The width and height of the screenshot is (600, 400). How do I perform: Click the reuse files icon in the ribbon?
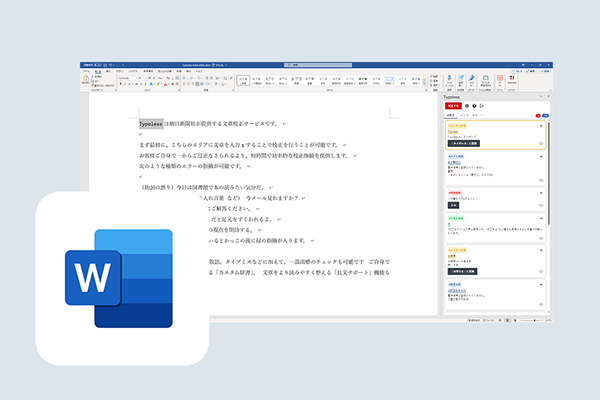[x=485, y=78]
